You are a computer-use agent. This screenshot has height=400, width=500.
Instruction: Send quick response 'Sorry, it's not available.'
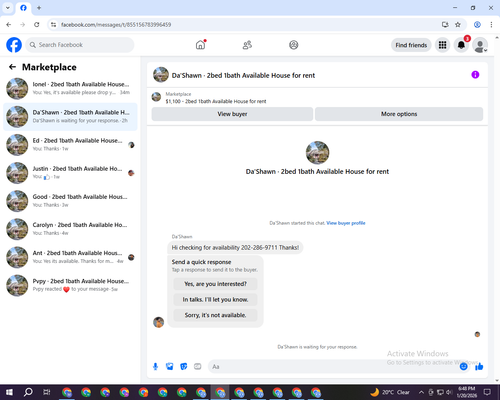click(x=215, y=315)
